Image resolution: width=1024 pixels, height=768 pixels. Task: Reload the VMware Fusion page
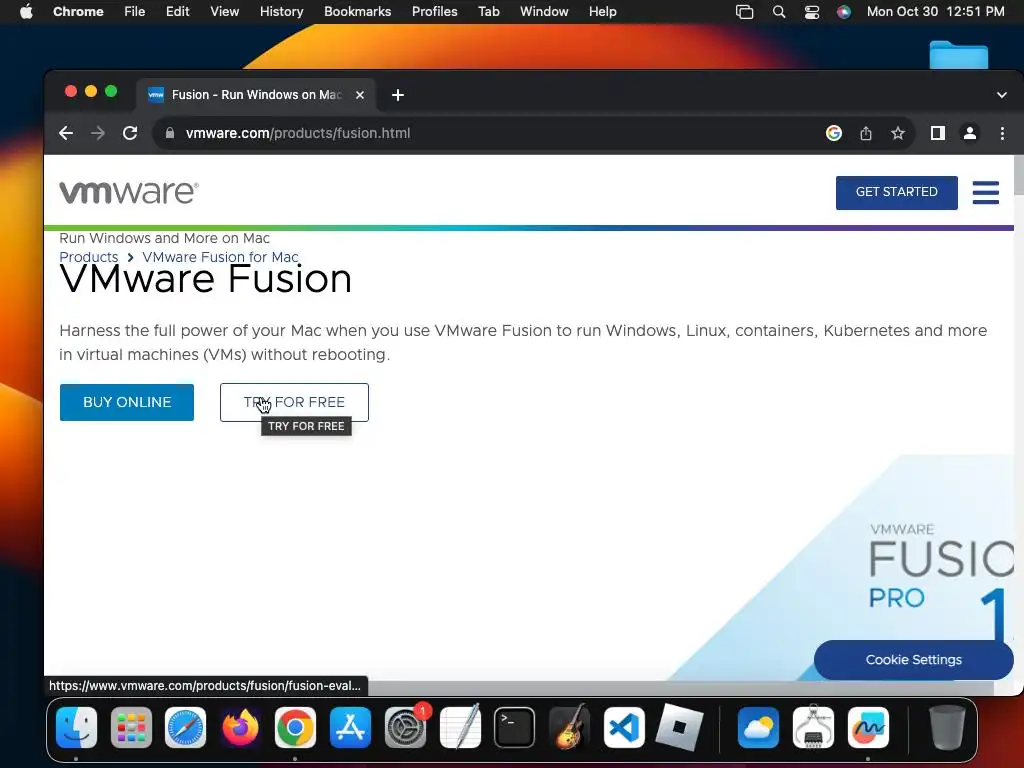point(130,133)
